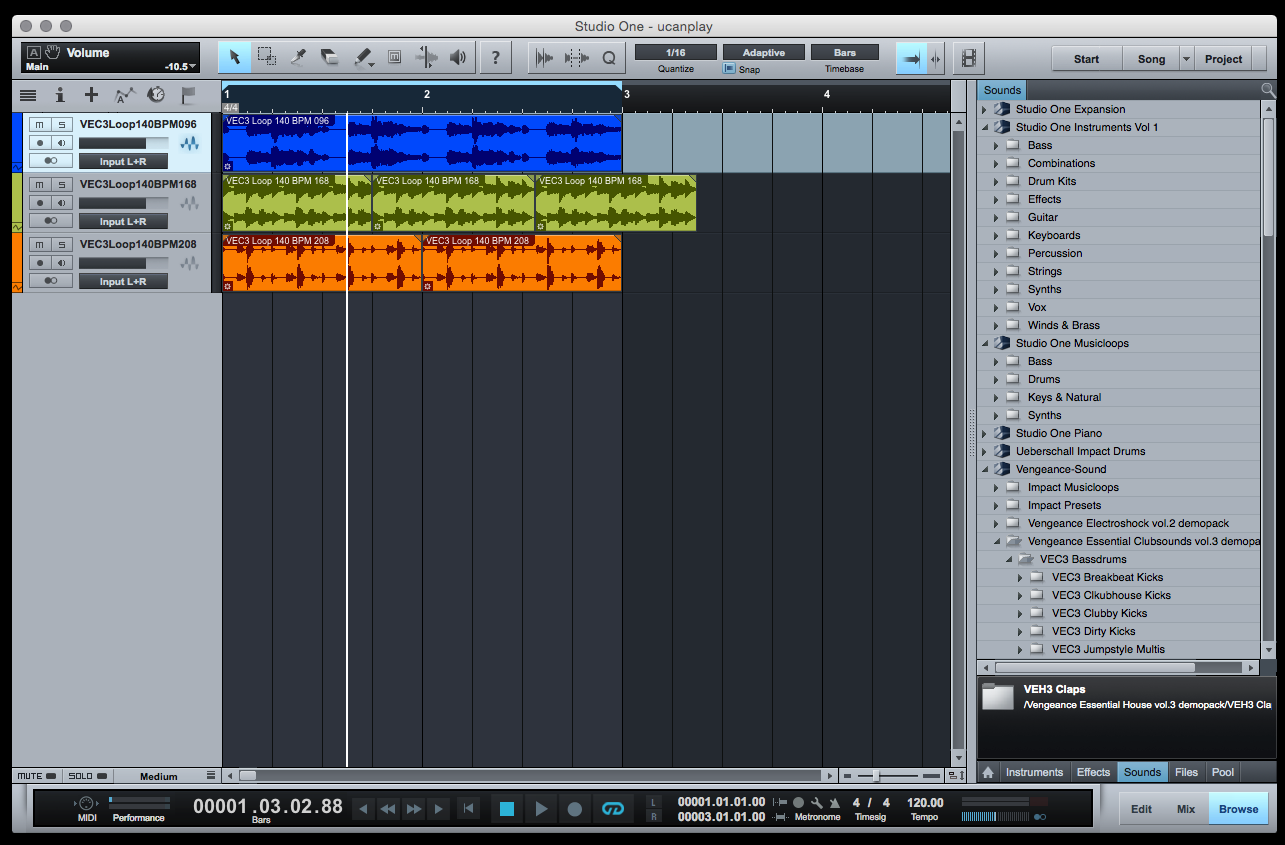Start playback with the Play button
This screenshot has width=1285, height=845.
(x=541, y=809)
